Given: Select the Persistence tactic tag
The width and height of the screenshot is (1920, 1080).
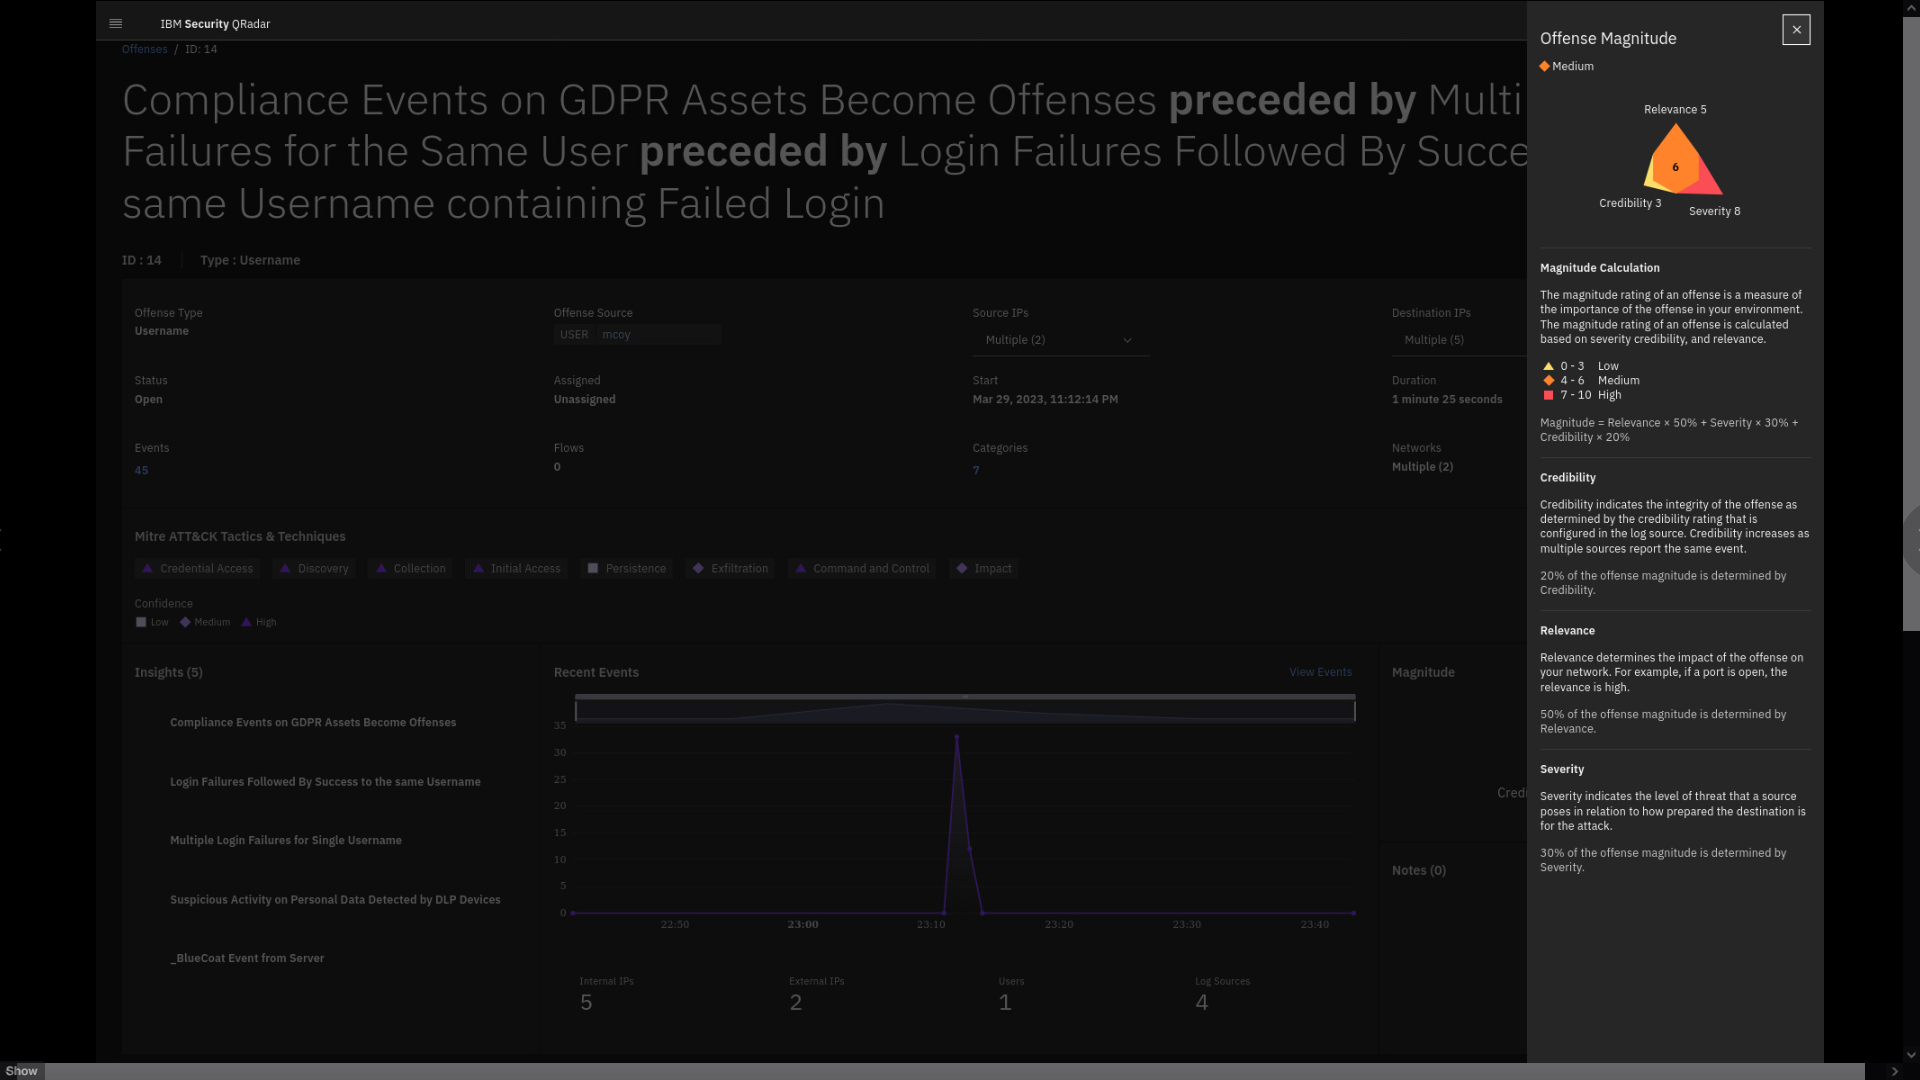Looking at the screenshot, I should coord(627,568).
